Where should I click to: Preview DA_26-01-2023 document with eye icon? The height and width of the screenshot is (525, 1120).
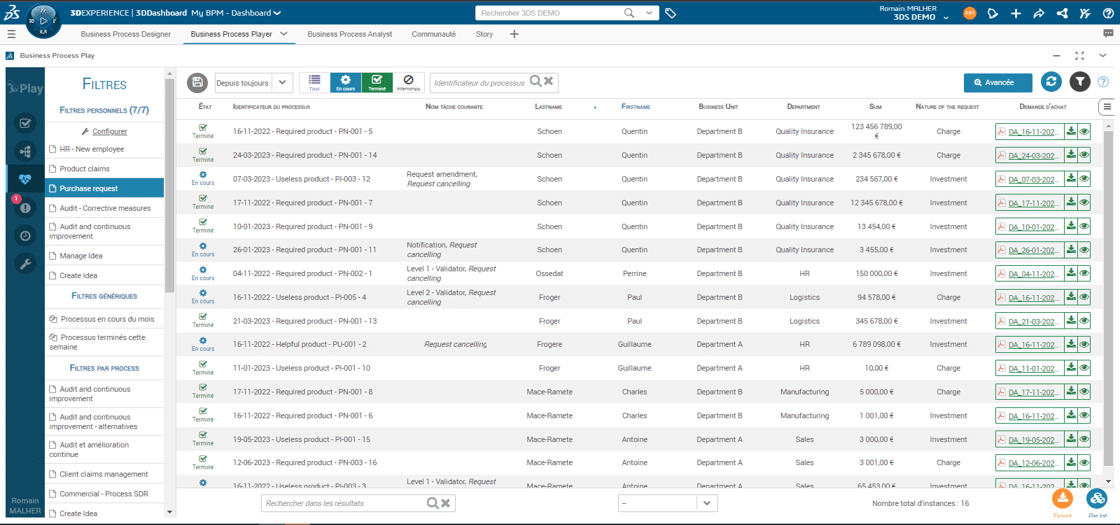(1084, 250)
